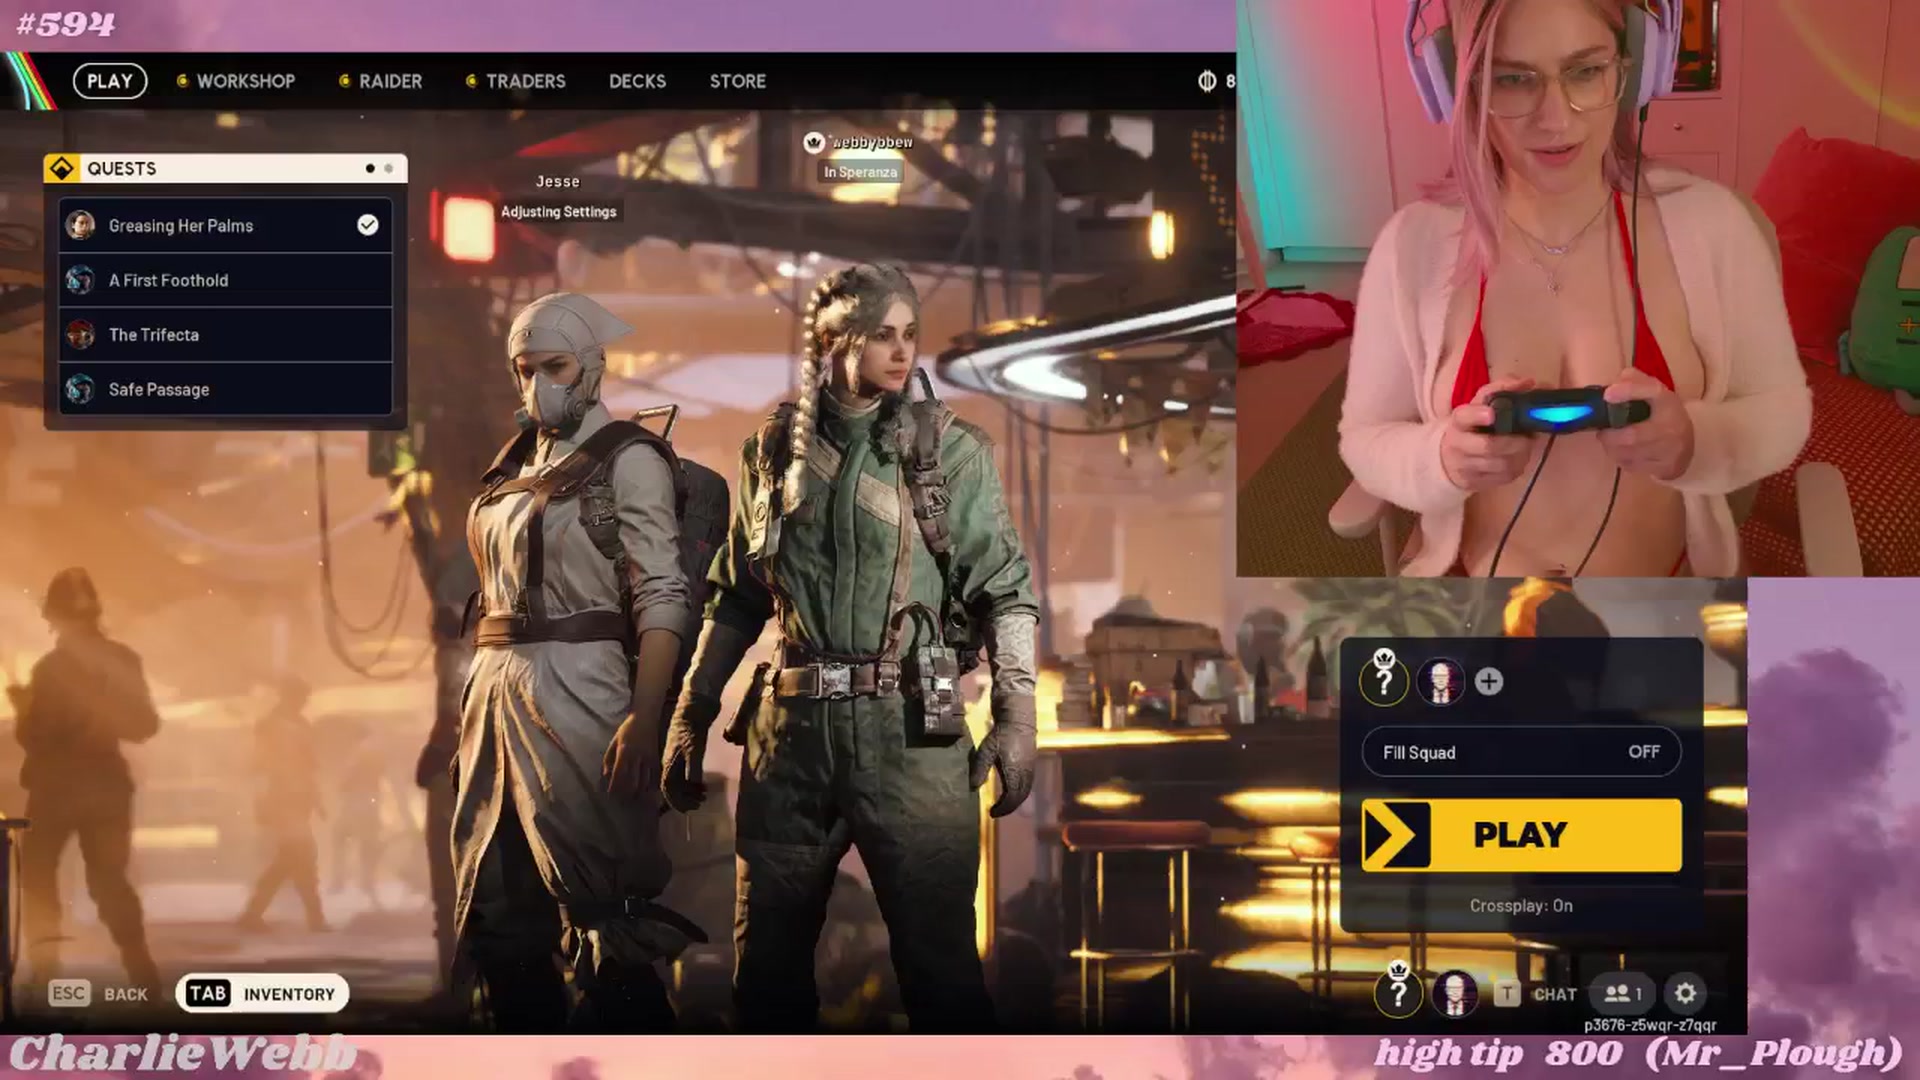Go to the TRADERS tab
Viewport: 1920px width, 1080px height.
click(516, 81)
